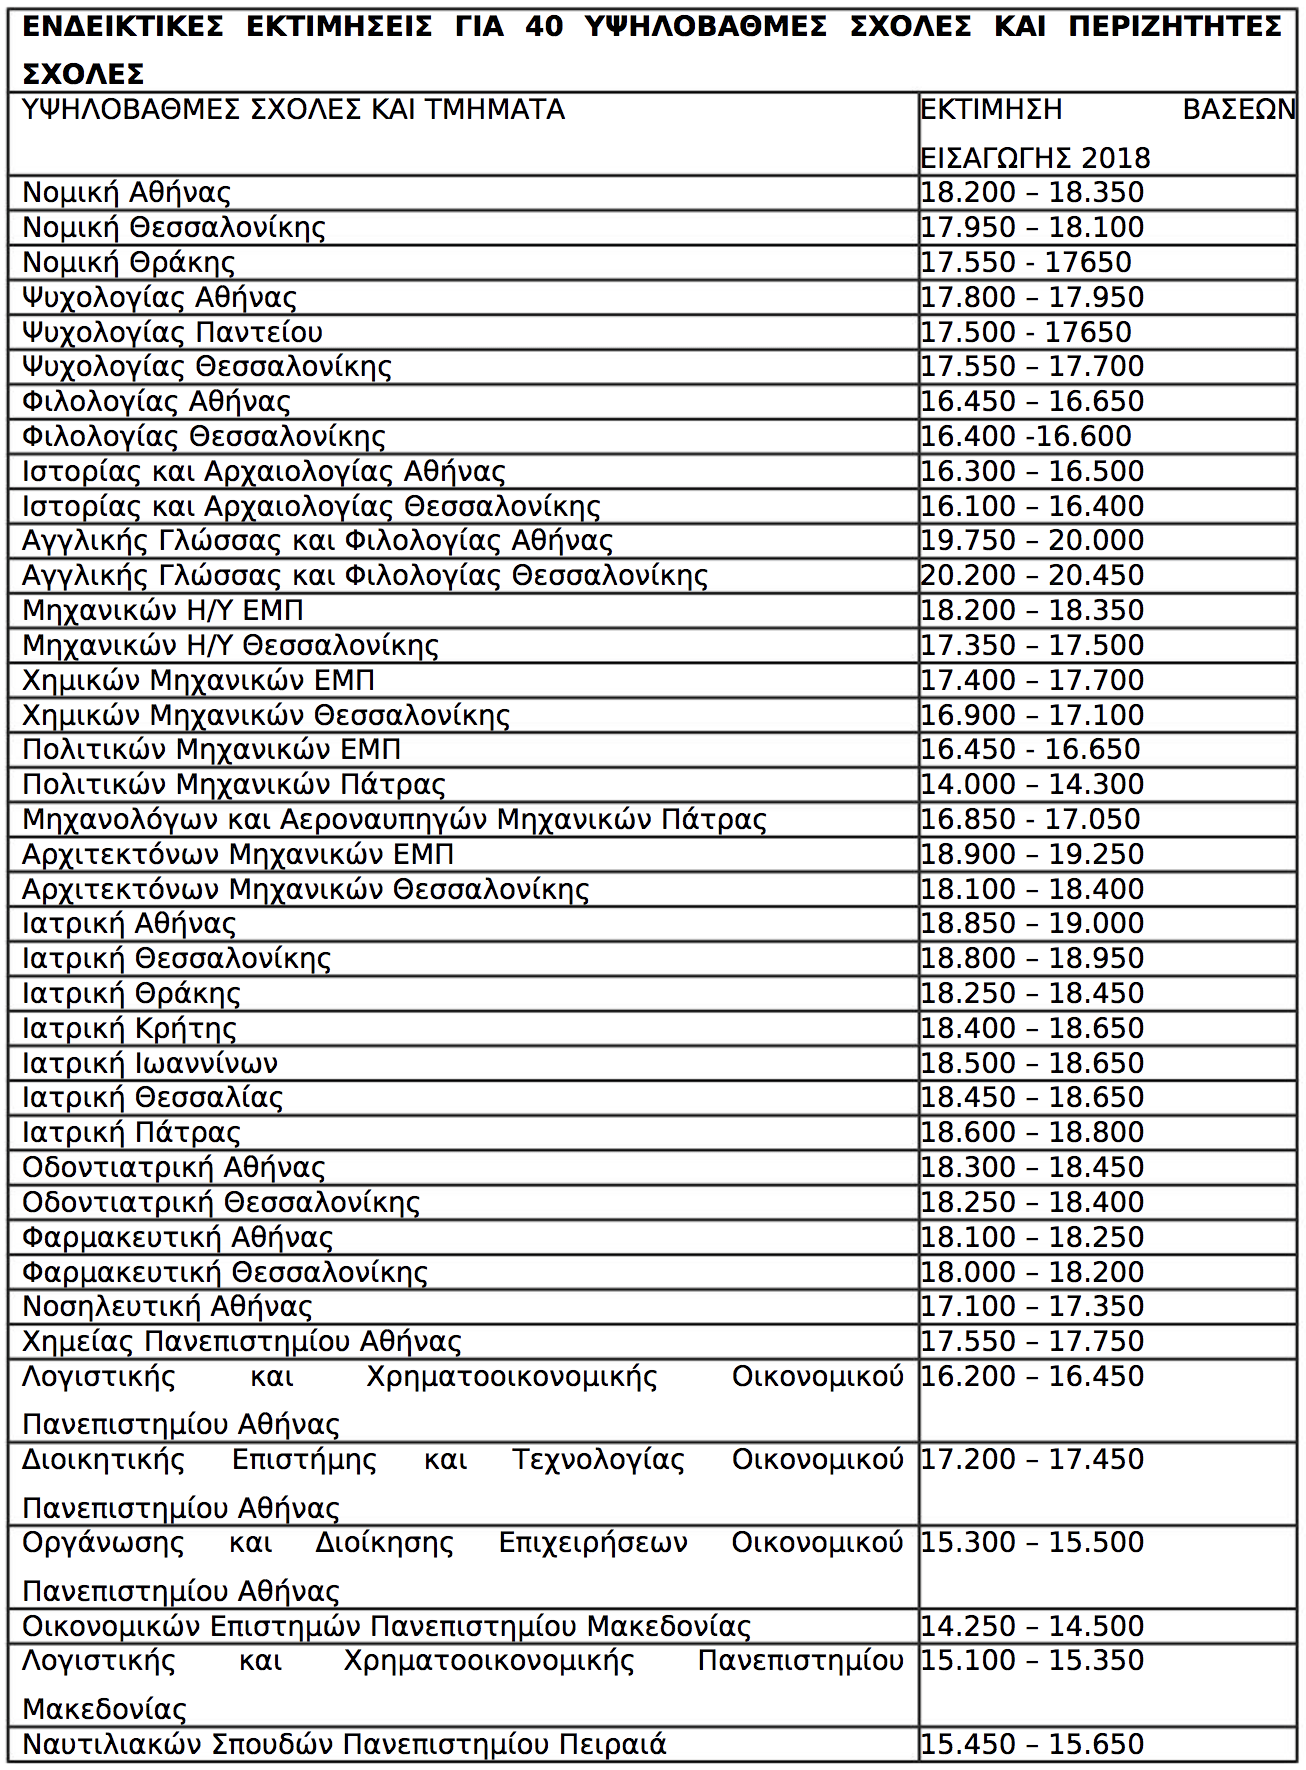
Task: Select the value '18.600 – 18.800'
Action: (1032, 1133)
